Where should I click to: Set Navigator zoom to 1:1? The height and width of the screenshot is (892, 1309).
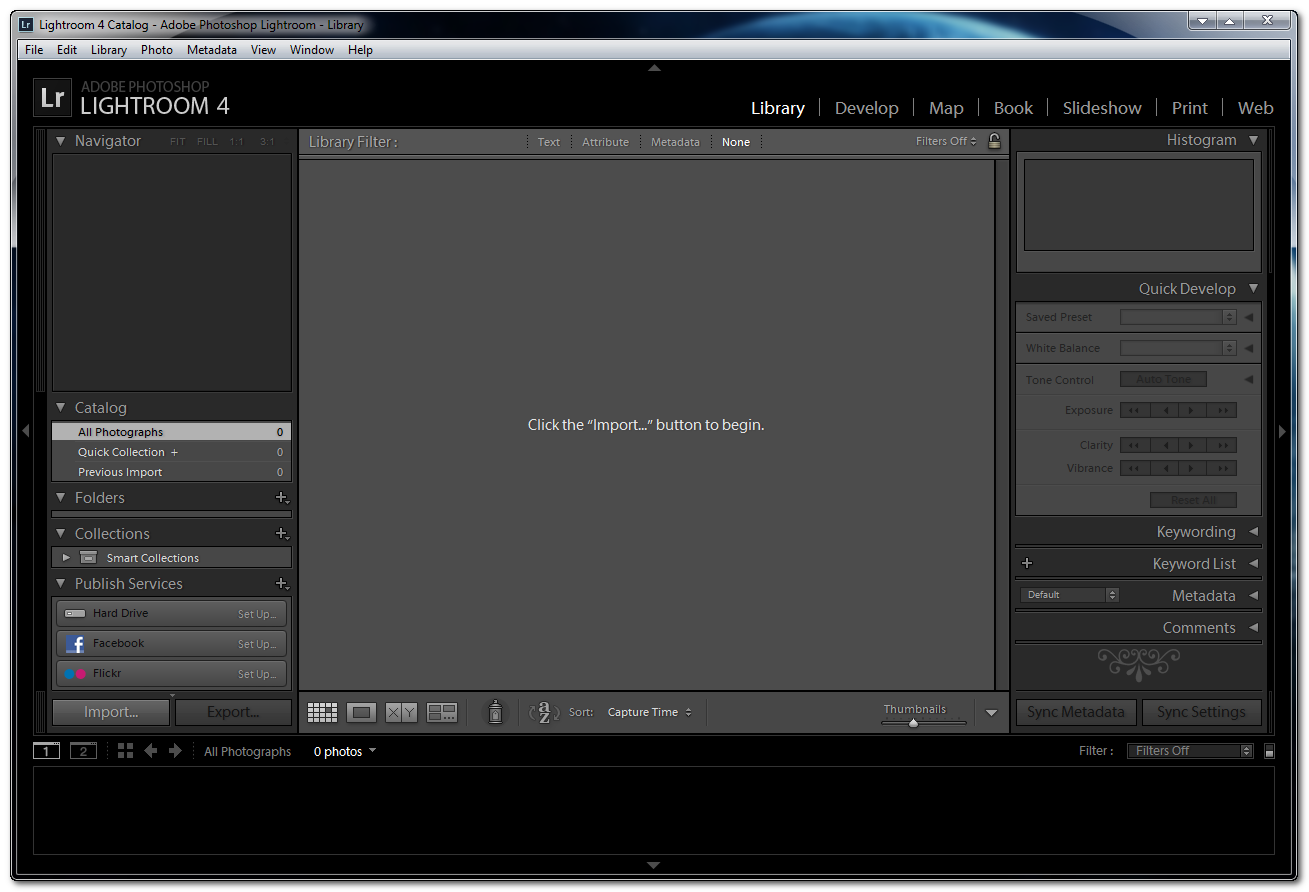tap(236, 142)
